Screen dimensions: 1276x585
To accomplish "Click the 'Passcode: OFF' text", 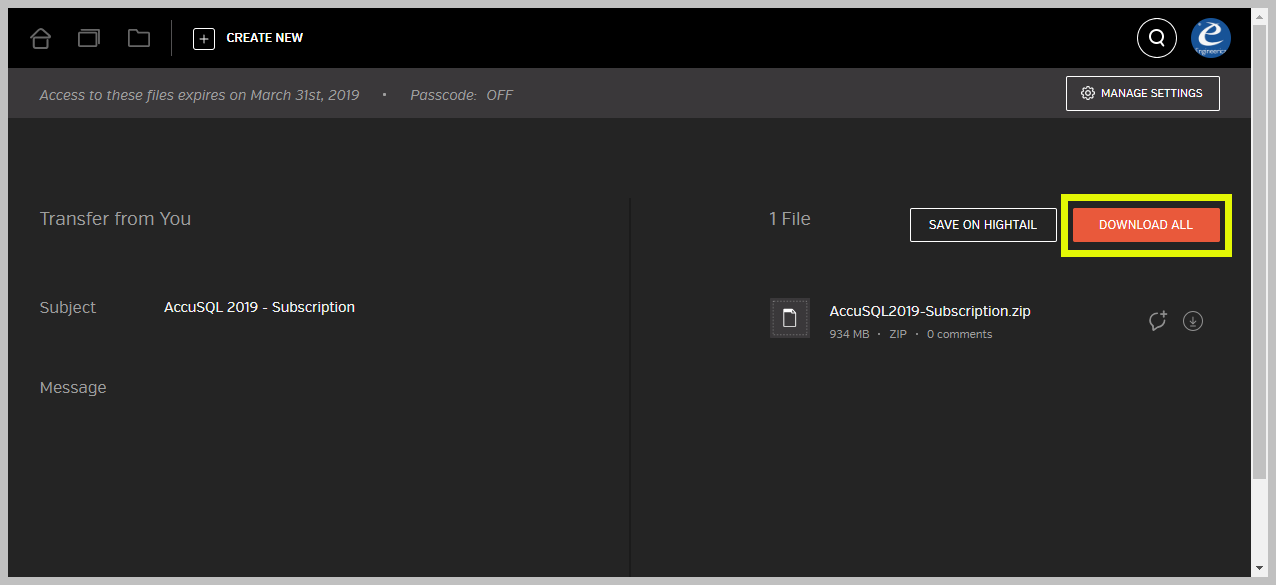I will [x=461, y=95].
